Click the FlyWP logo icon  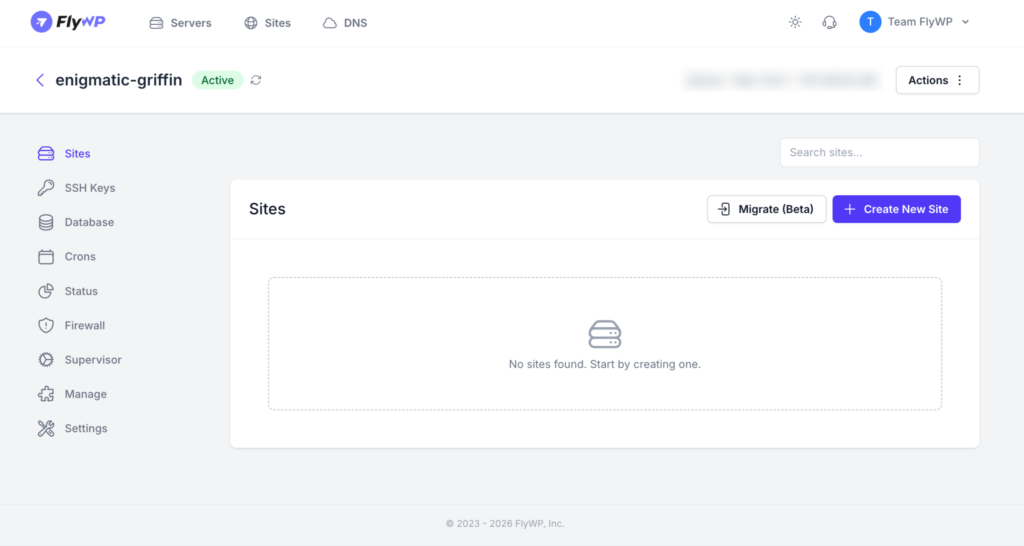coord(41,22)
